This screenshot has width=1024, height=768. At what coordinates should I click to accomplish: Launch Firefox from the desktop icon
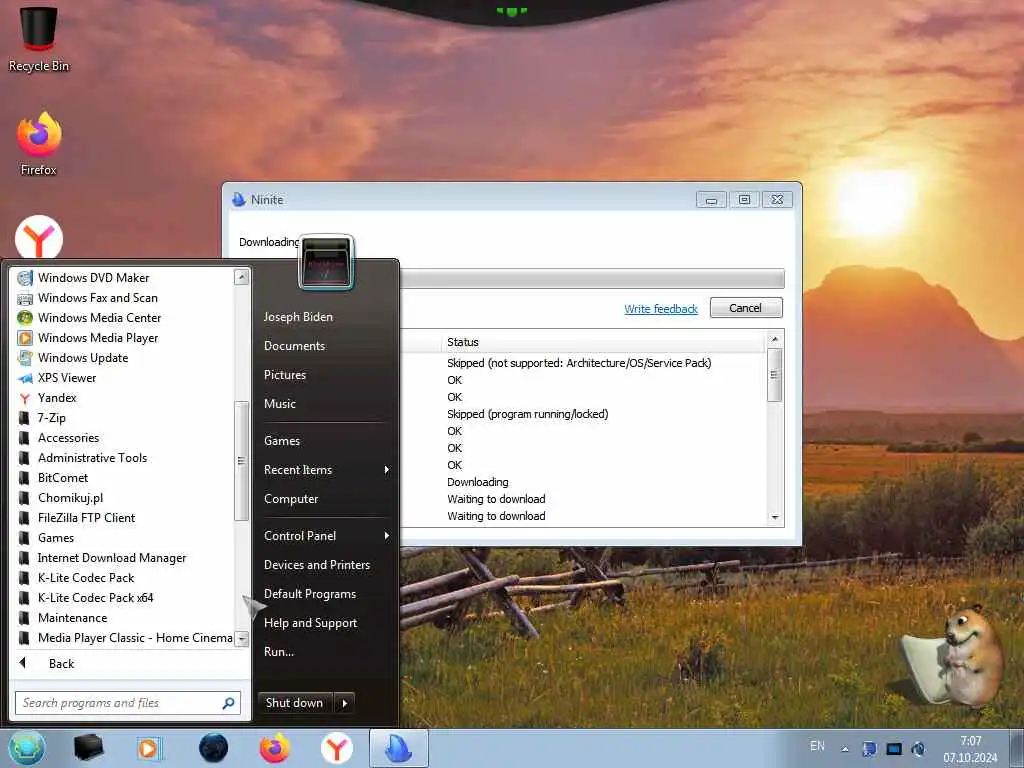[39, 144]
